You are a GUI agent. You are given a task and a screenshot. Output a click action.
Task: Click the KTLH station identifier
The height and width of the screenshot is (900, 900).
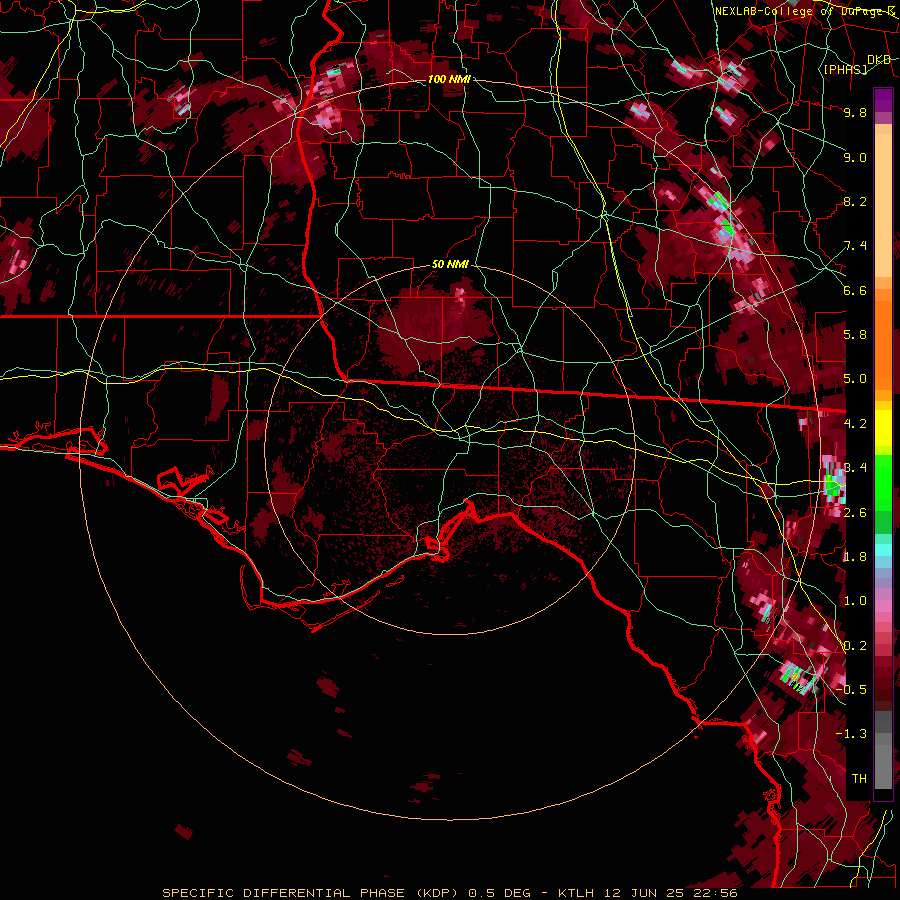576,893
